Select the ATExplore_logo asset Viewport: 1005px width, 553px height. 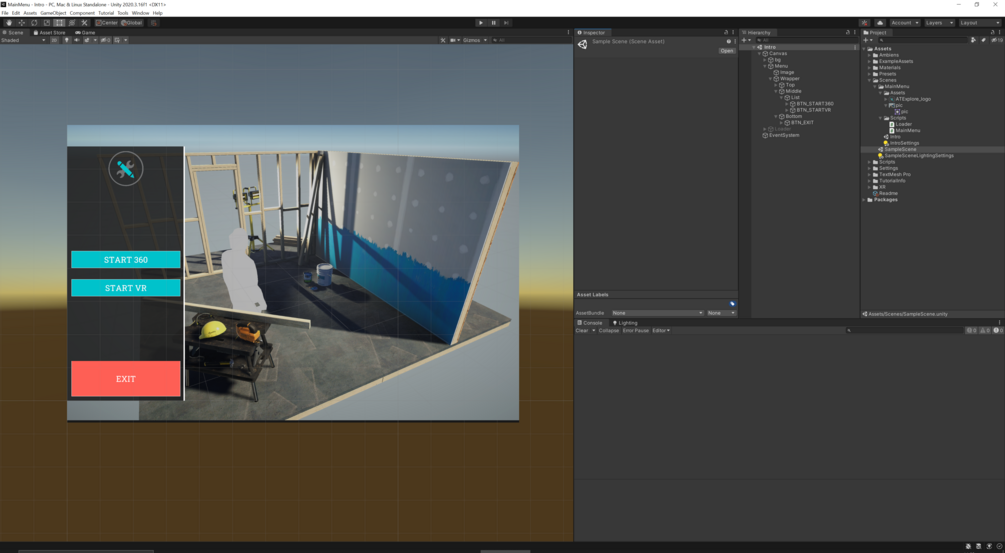tap(913, 99)
